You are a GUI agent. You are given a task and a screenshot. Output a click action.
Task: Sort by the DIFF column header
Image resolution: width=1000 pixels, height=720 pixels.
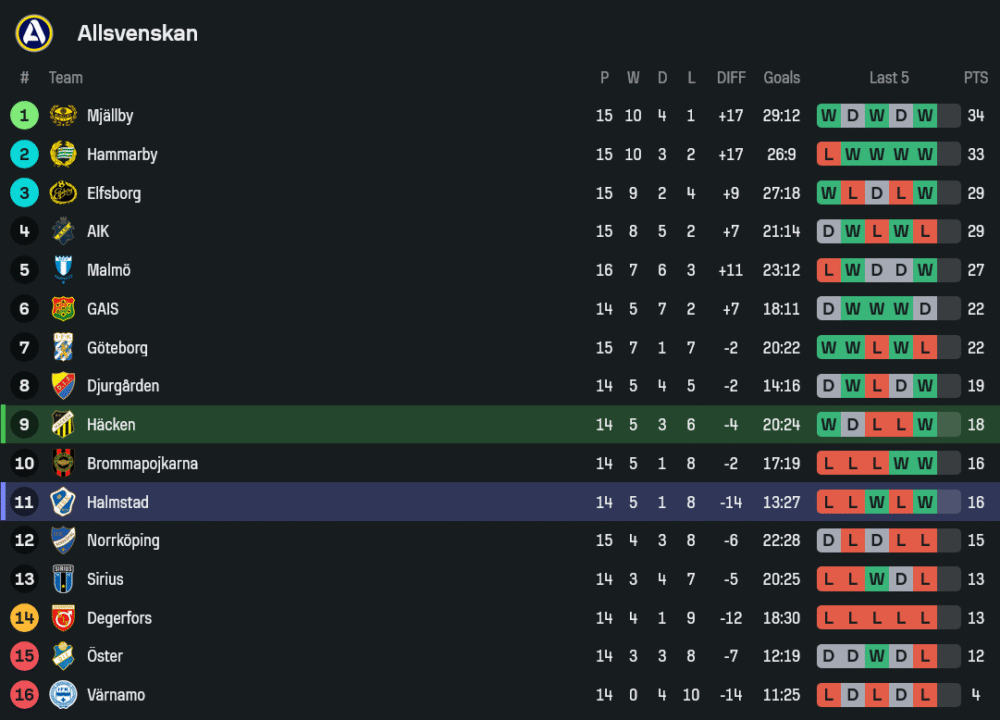click(x=731, y=78)
